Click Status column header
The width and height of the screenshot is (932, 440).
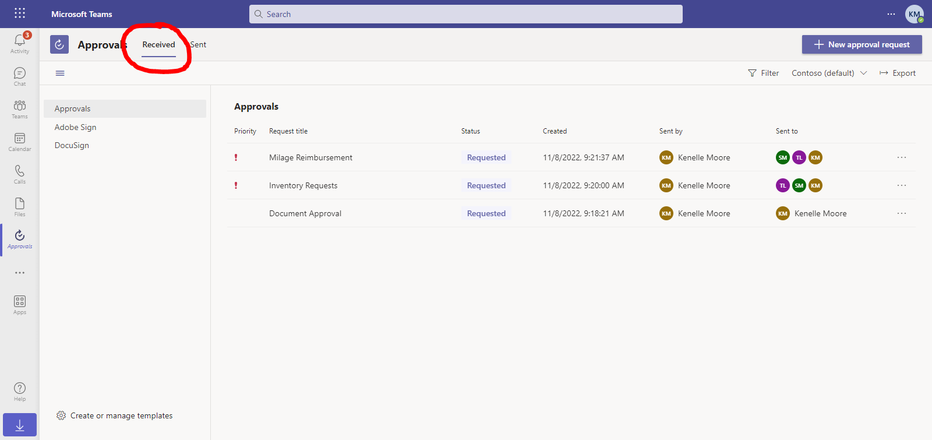tap(470, 131)
